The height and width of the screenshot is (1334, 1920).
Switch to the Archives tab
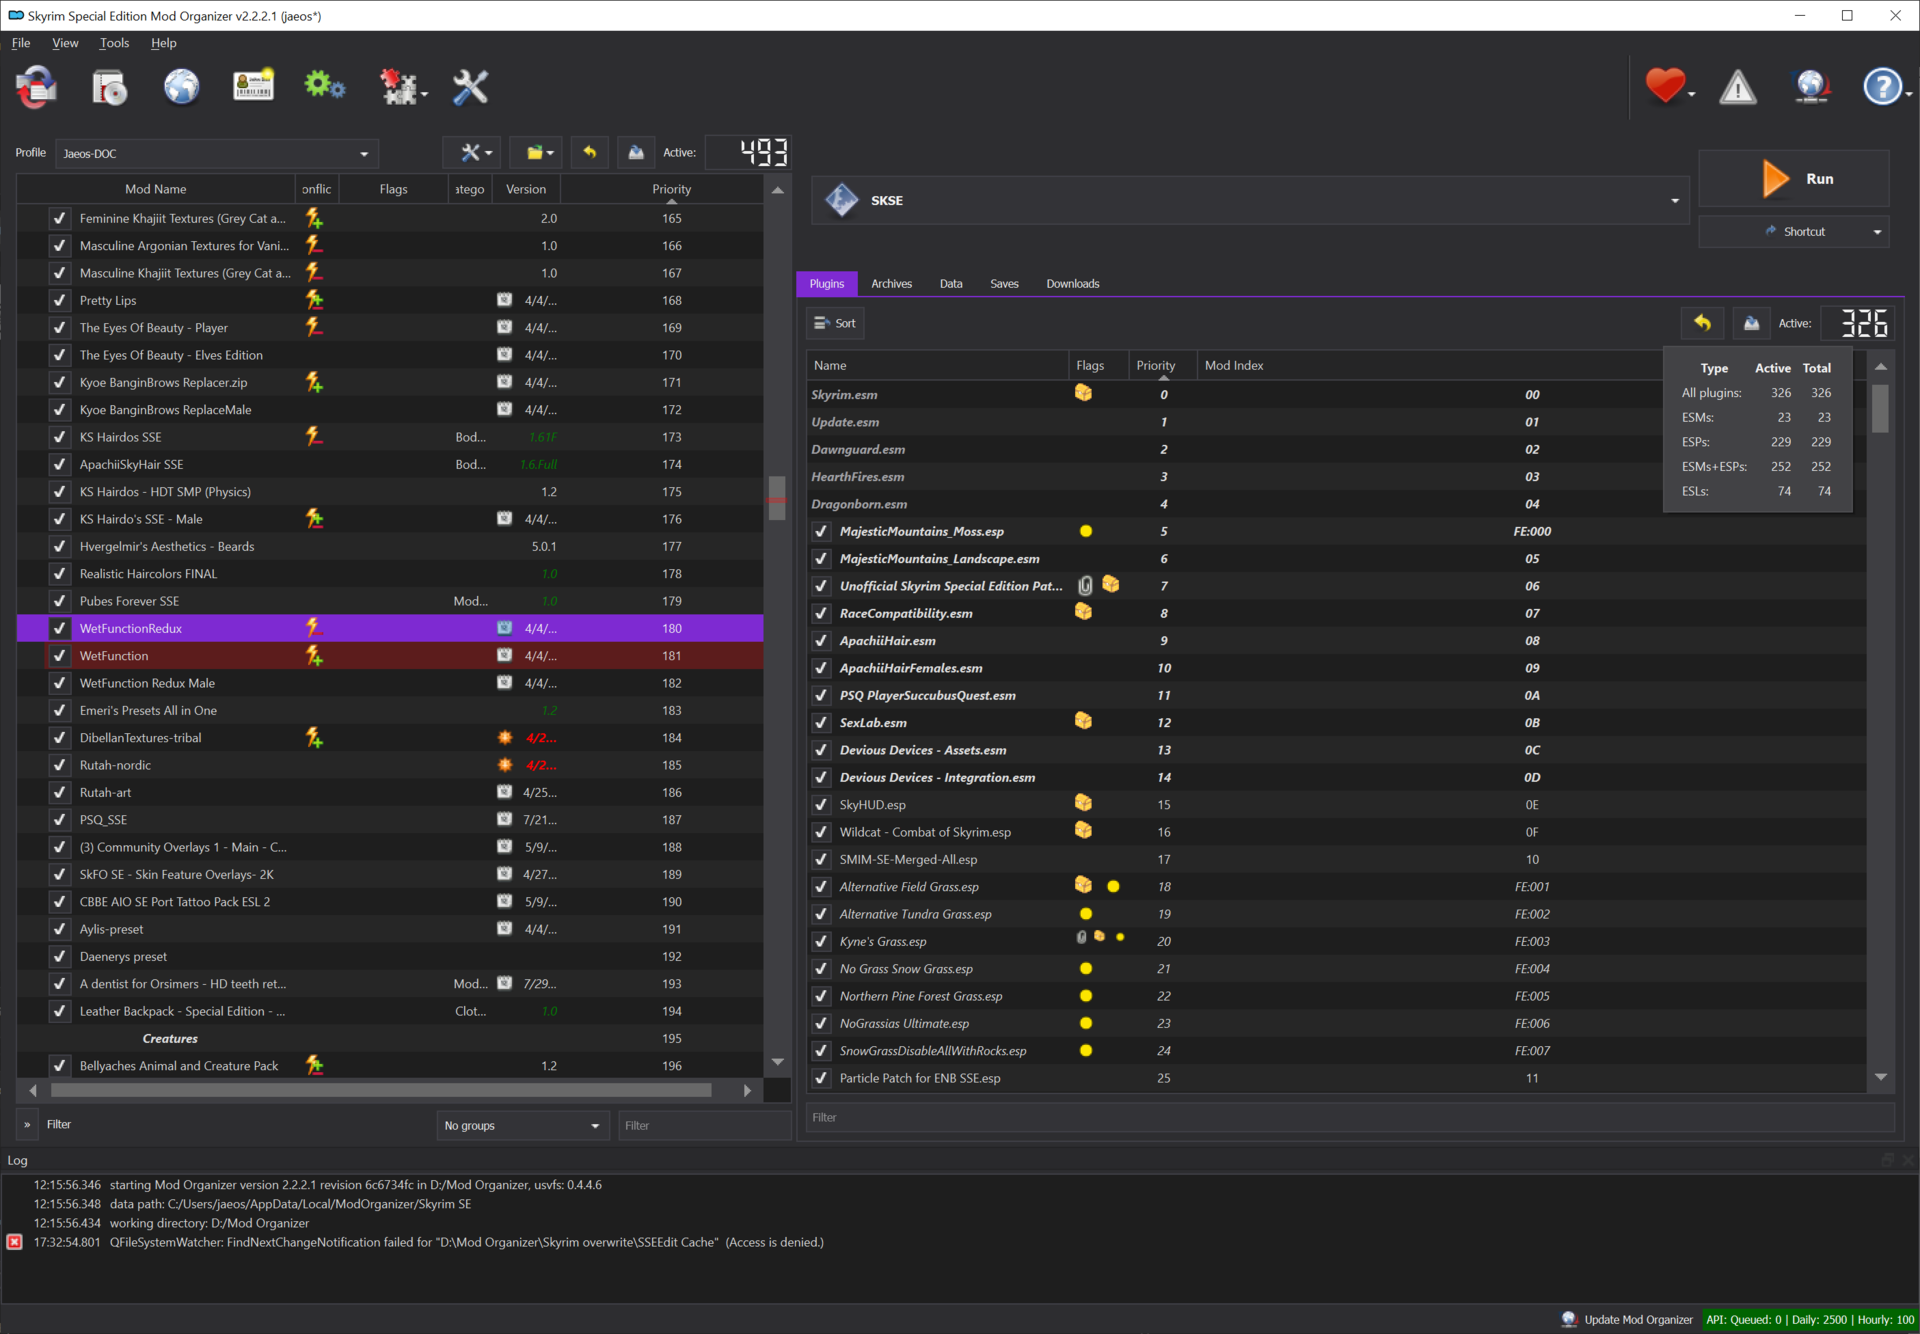891,284
